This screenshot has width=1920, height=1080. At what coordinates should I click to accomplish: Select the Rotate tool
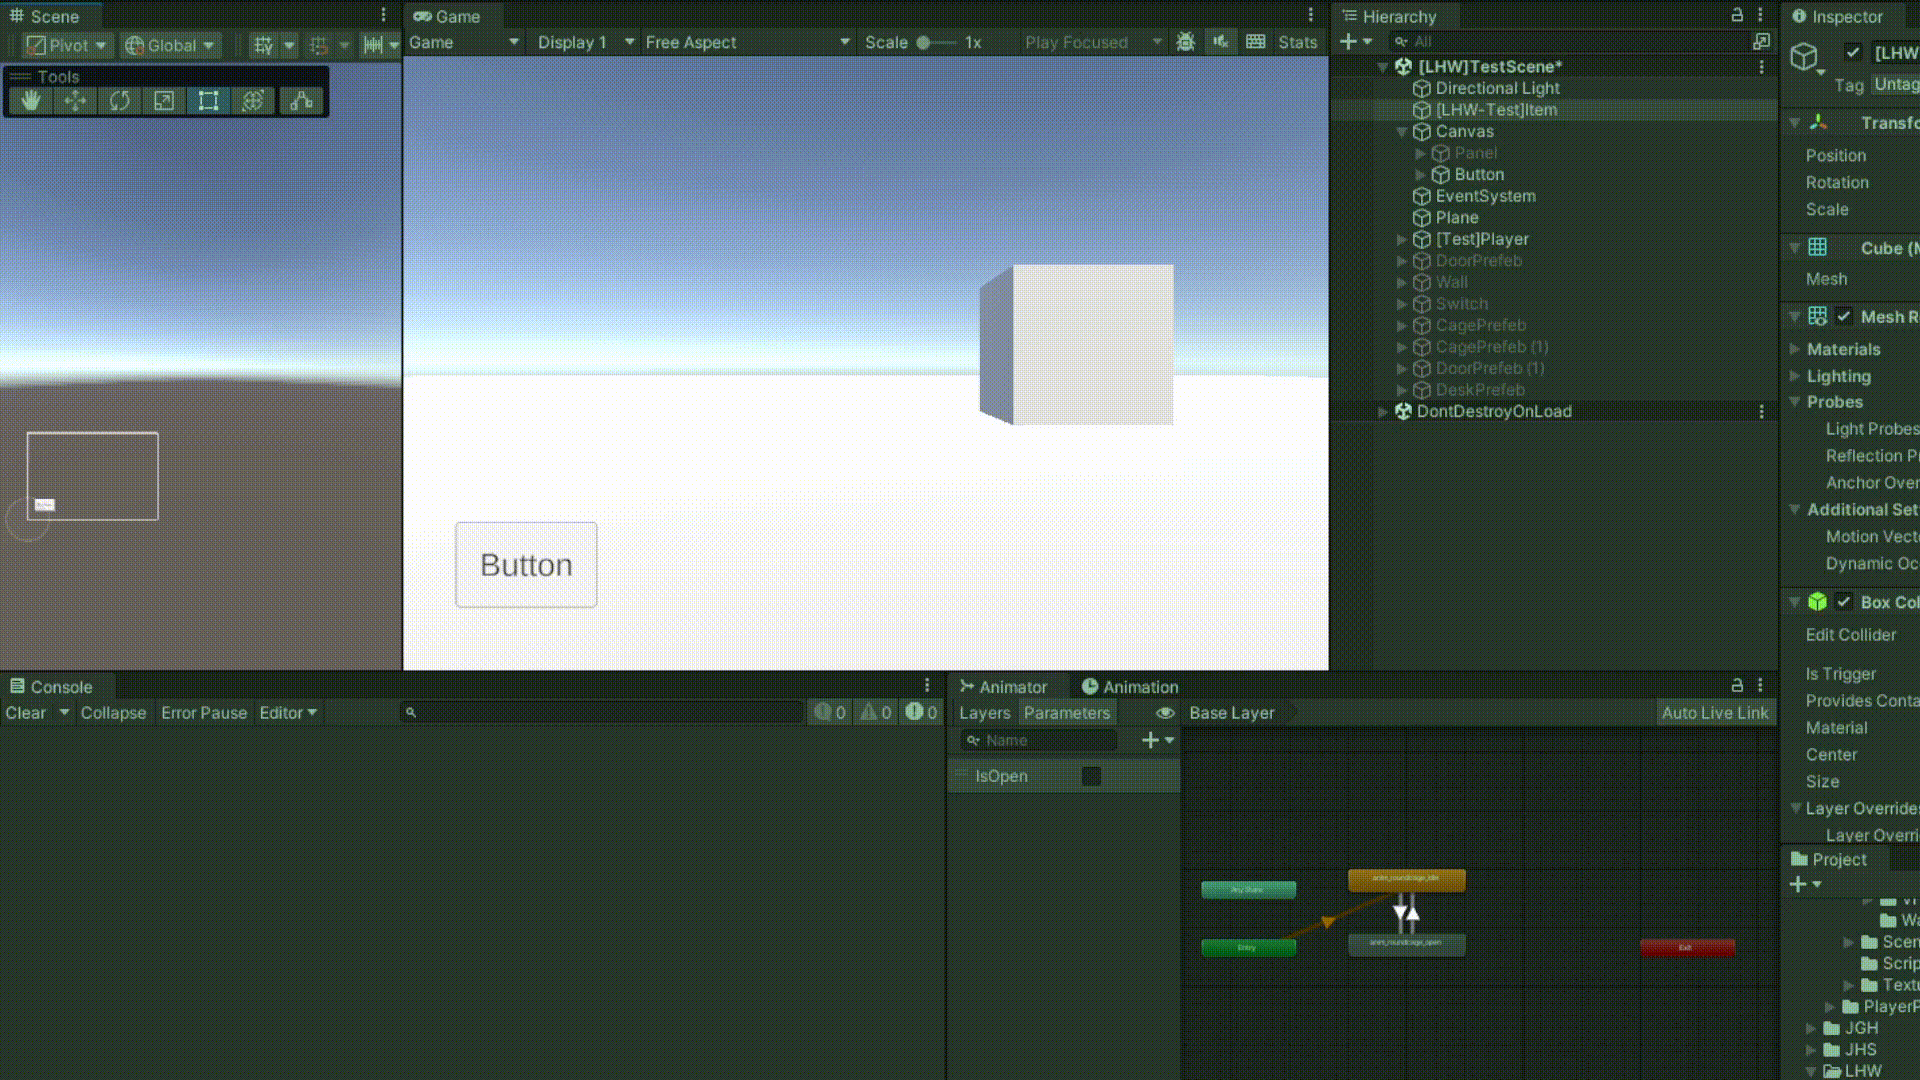120,101
